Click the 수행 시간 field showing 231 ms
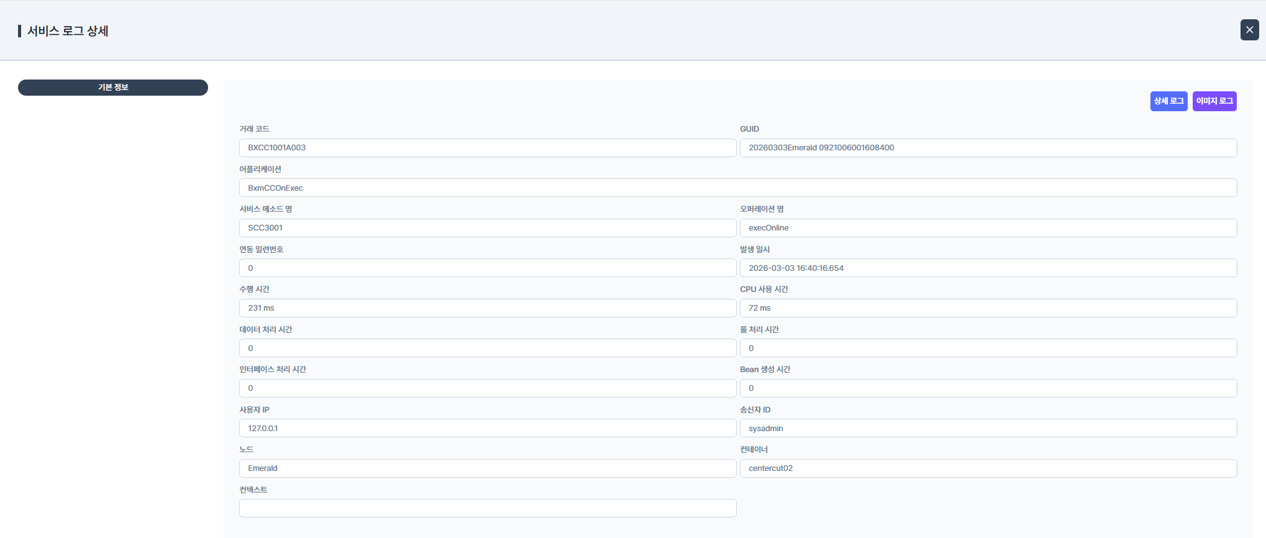 488,308
